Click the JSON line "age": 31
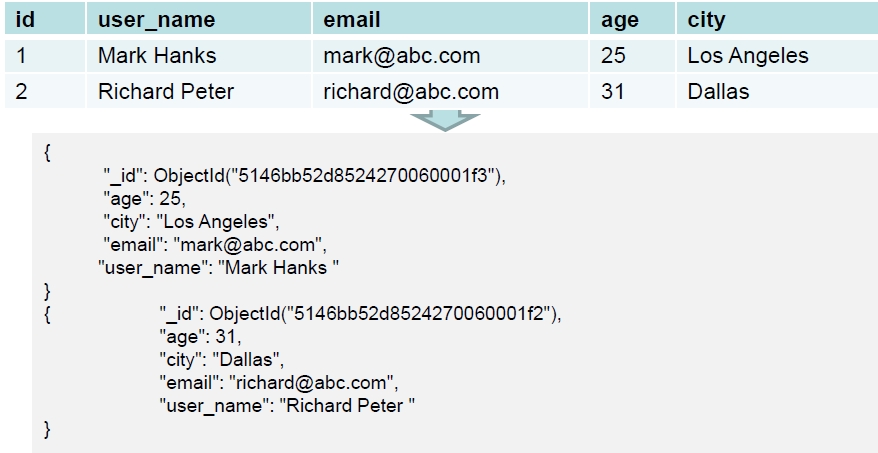This screenshot has height=453, width=878. coord(200,337)
